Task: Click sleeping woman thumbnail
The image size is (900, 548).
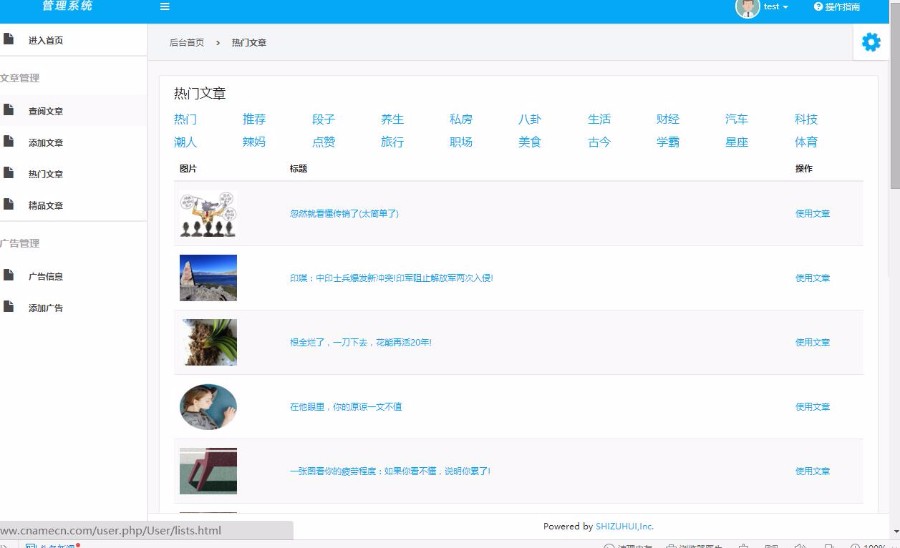Action: tap(208, 407)
